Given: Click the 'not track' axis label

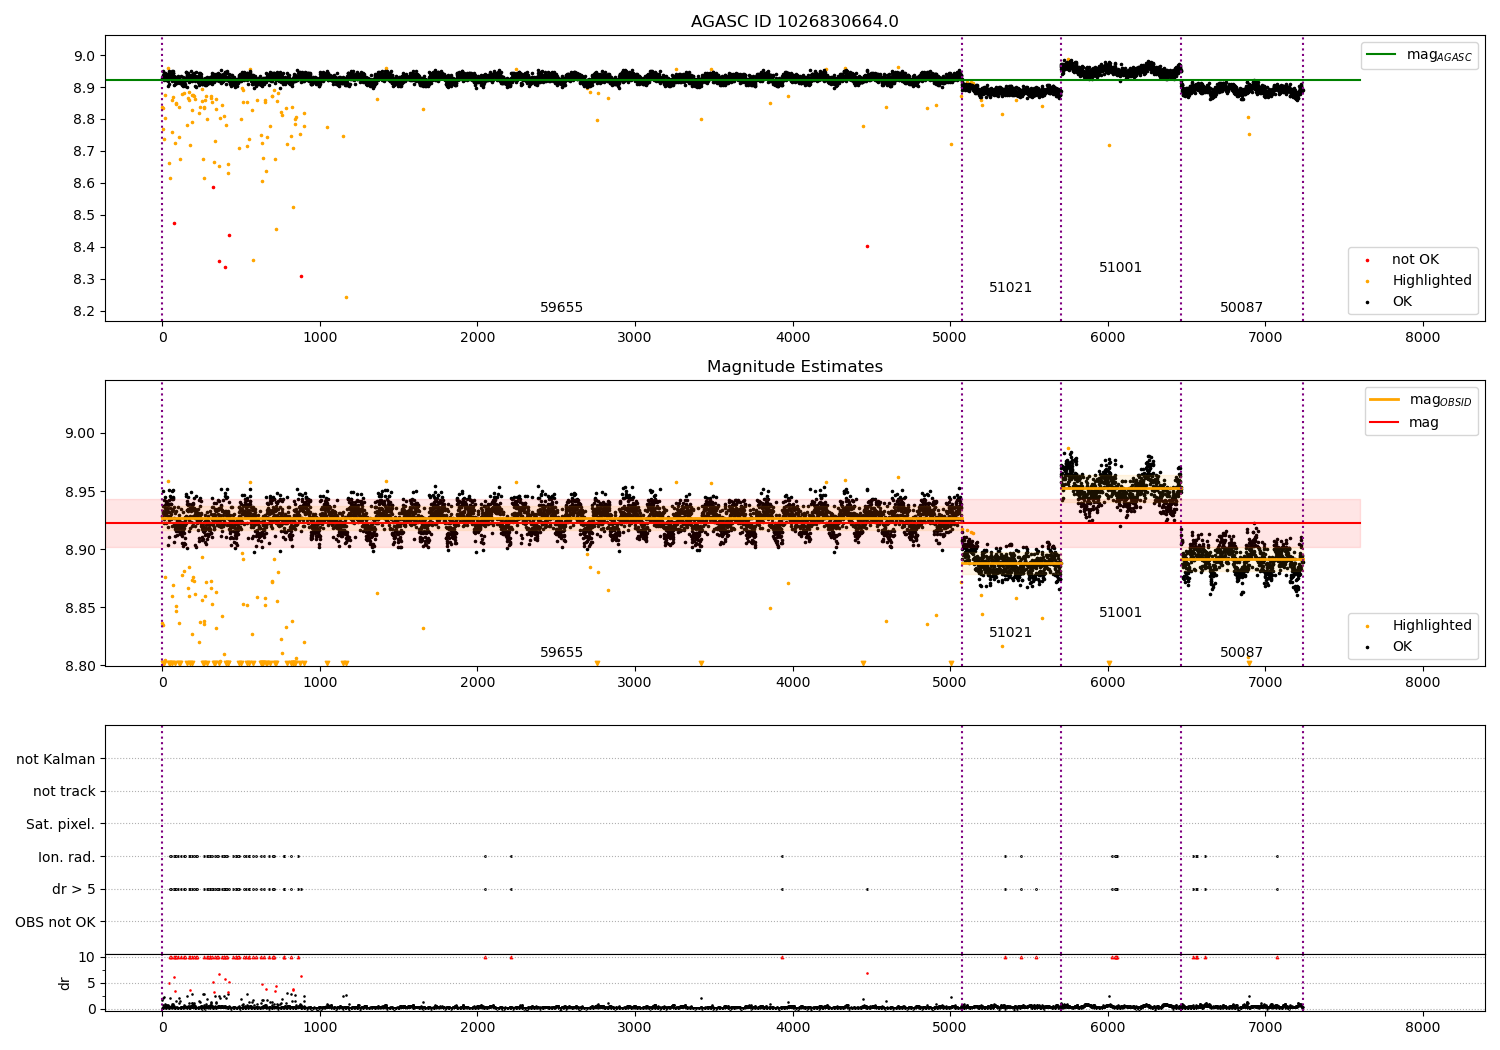Looking at the screenshot, I should coord(64,792).
